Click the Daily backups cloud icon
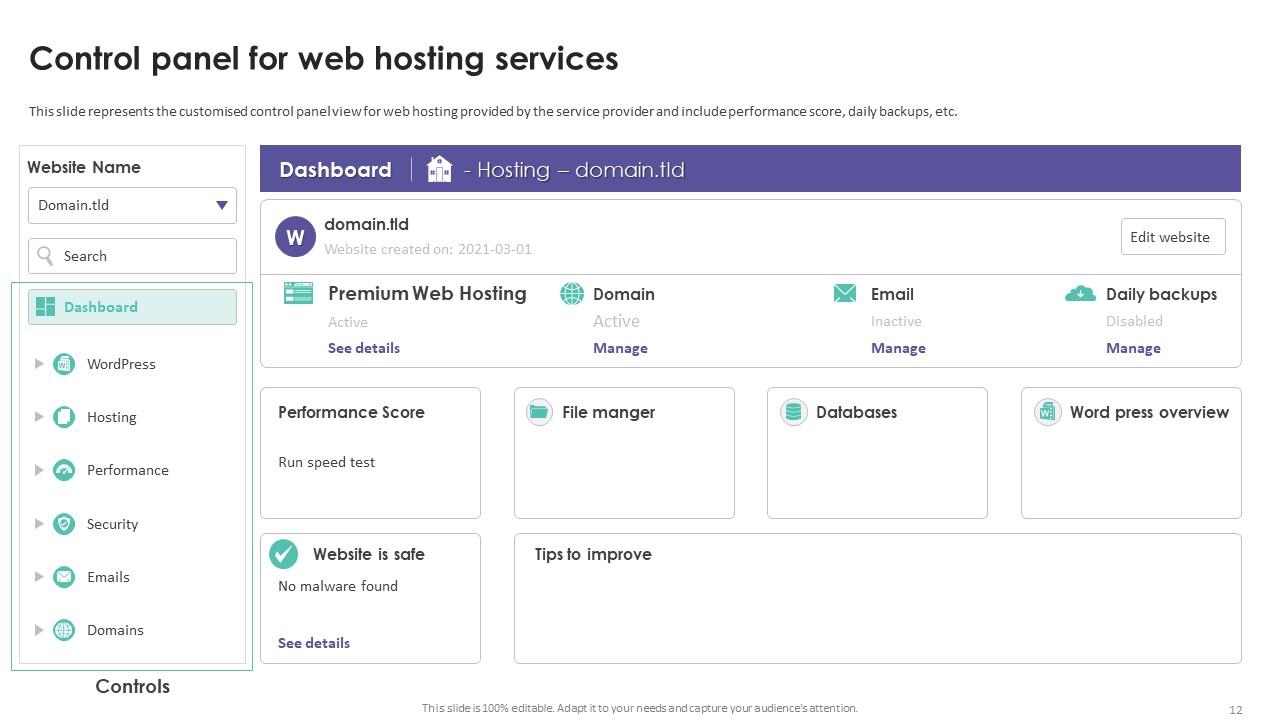The height and width of the screenshot is (720, 1280). (1080, 294)
